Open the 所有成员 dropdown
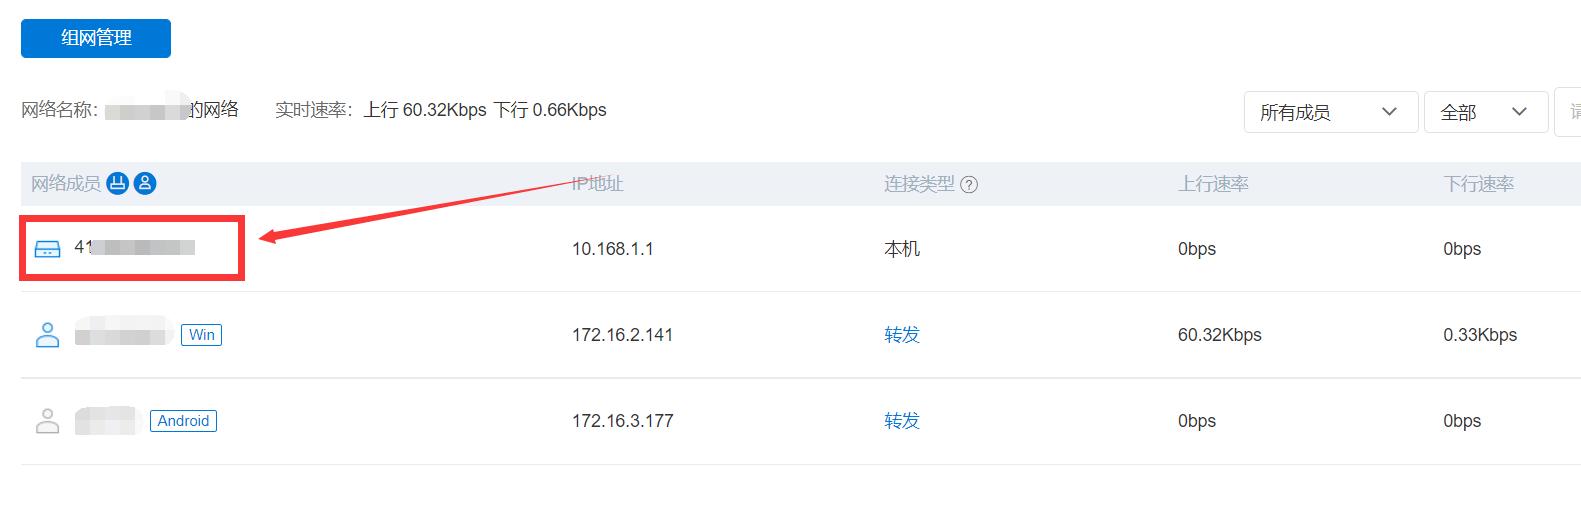The image size is (1581, 512). (x=1330, y=112)
